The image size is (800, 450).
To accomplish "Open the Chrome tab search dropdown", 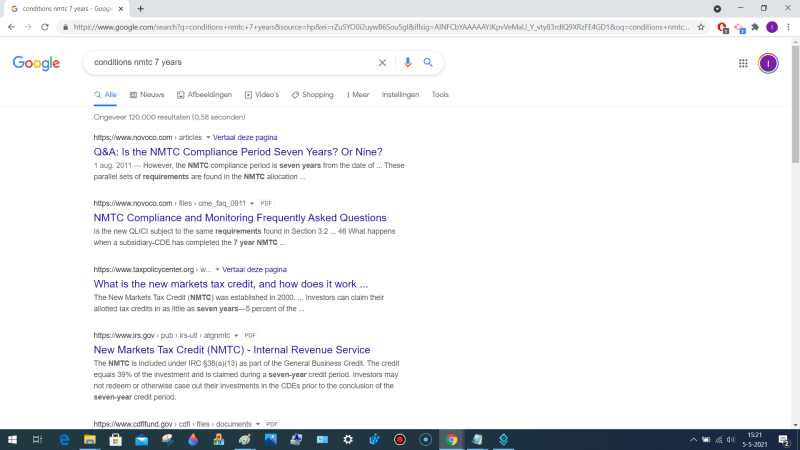I will (x=717, y=9).
